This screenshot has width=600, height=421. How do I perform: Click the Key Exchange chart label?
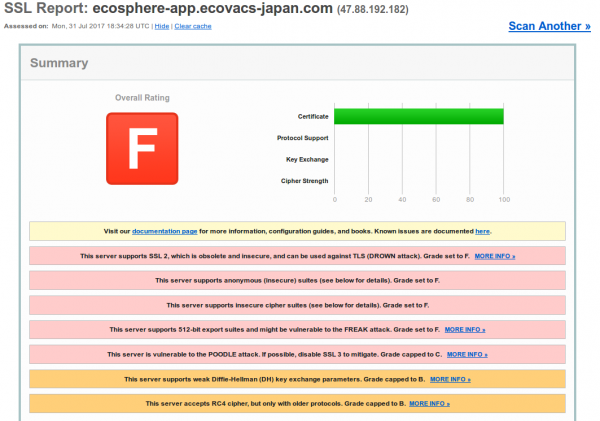(307, 159)
